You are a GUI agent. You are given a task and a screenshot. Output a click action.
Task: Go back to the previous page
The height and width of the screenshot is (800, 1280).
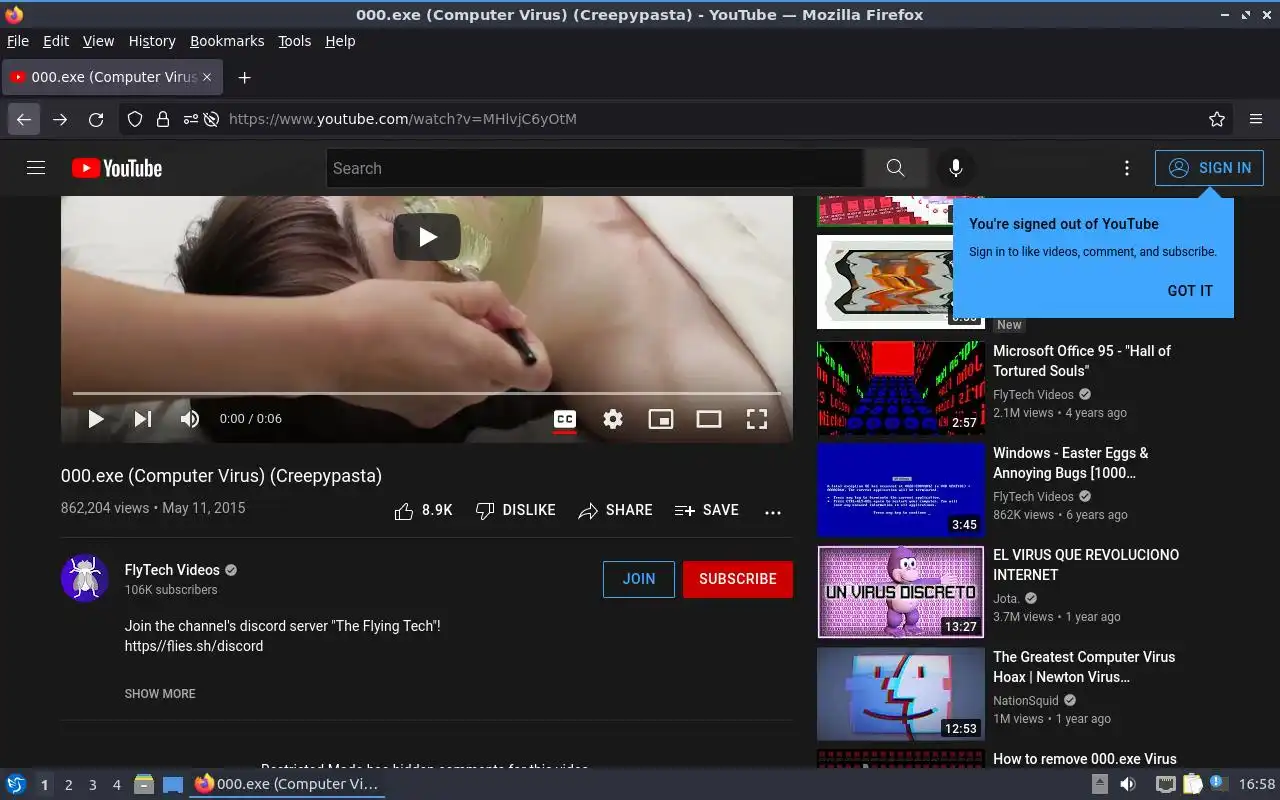click(x=24, y=119)
